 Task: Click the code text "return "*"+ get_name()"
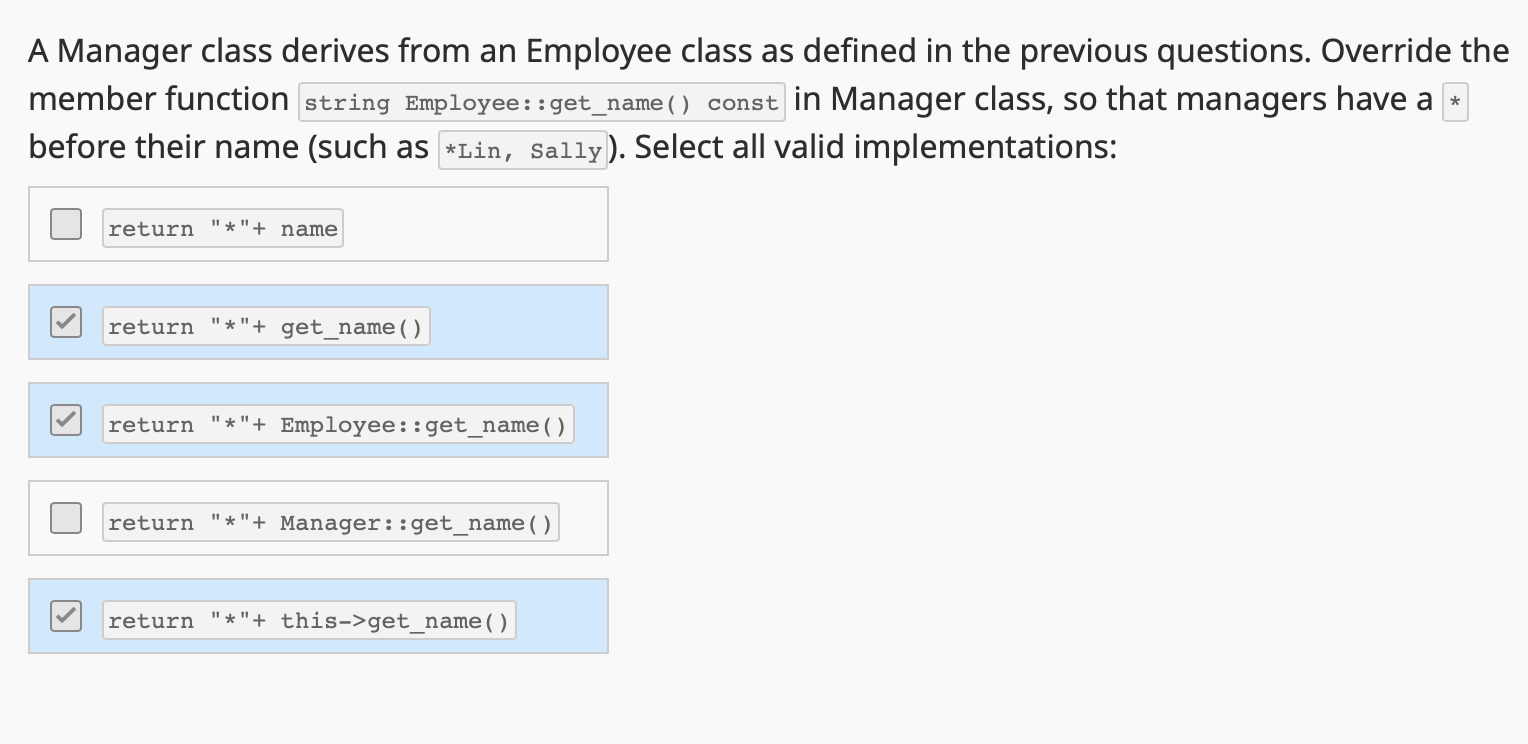265,326
